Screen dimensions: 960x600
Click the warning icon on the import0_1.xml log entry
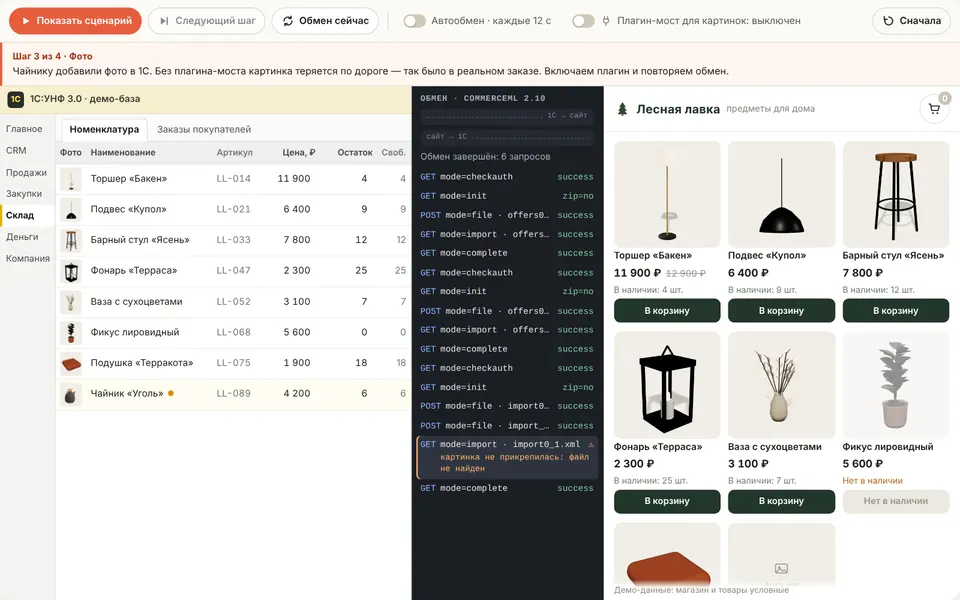(x=591, y=444)
